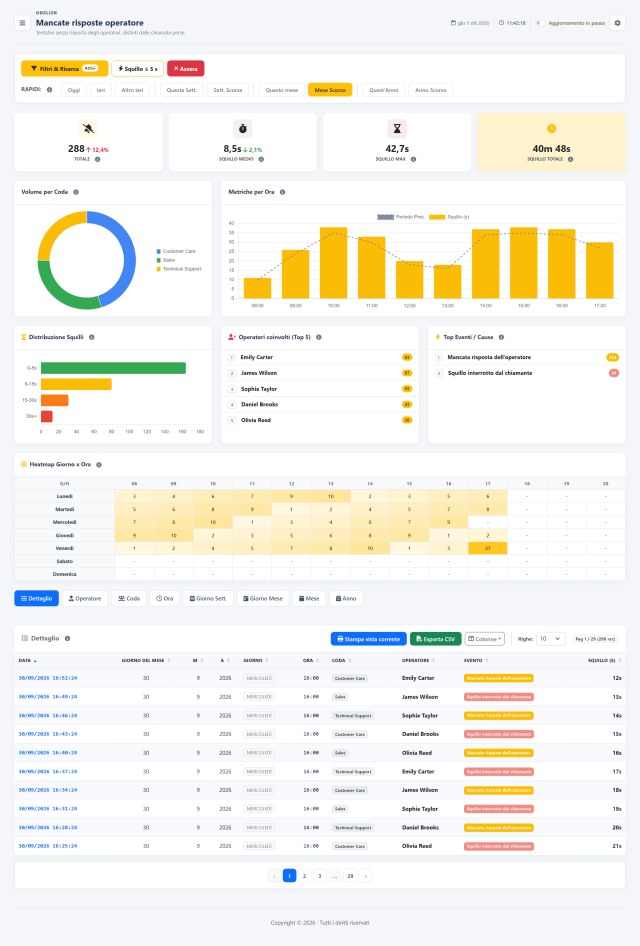
Task: Switch to Ora tab
Action: point(165,598)
